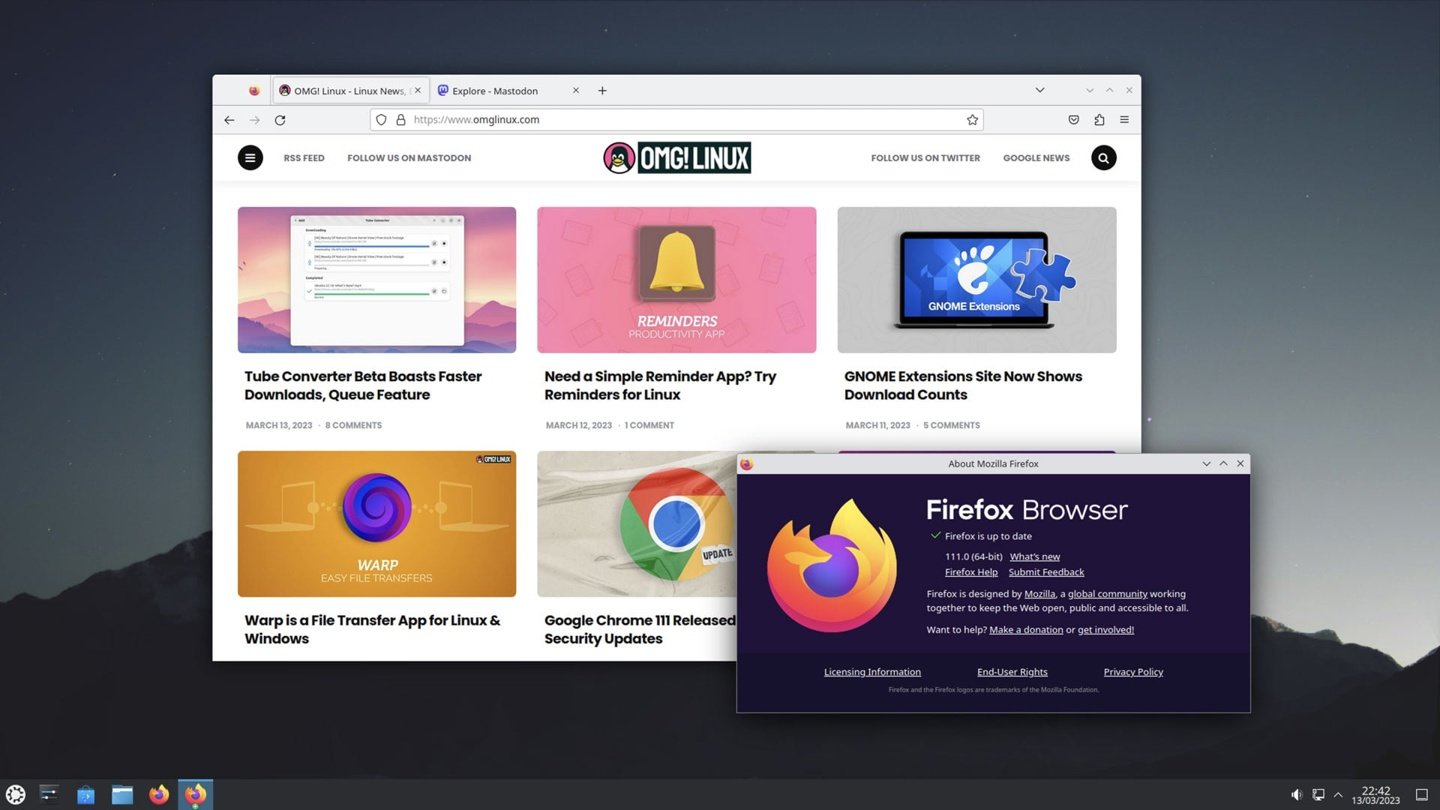Open the GNOME Extensions article thumbnail

click(x=977, y=280)
